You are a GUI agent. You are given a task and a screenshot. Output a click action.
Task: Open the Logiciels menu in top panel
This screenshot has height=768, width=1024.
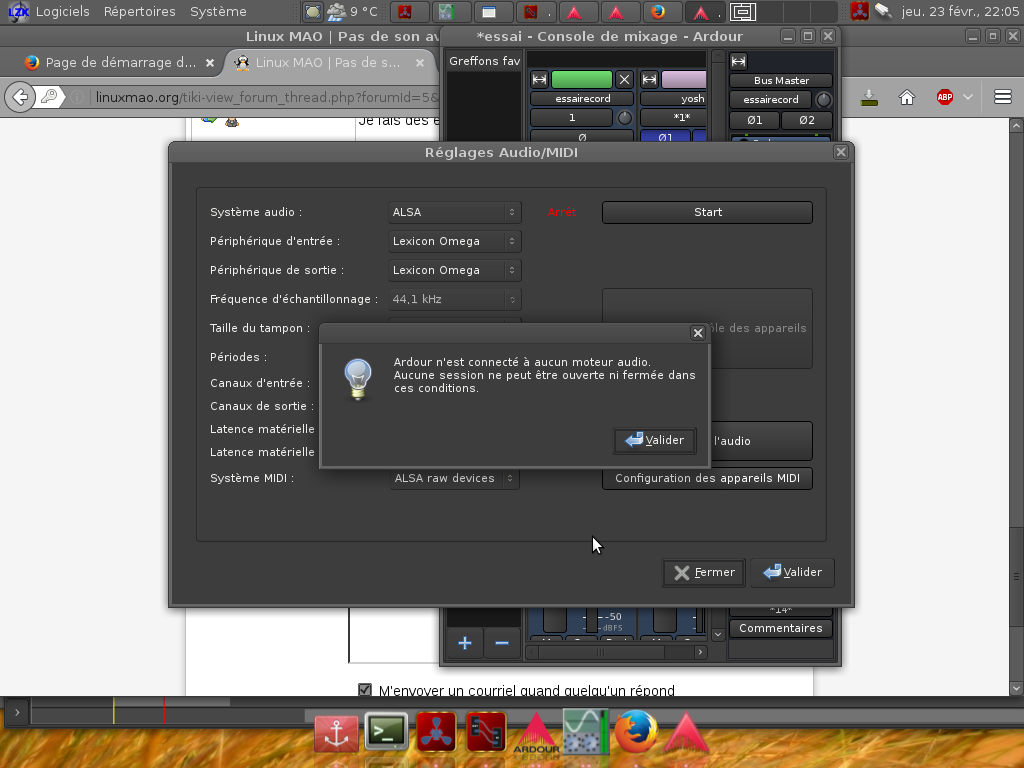(x=63, y=12)
